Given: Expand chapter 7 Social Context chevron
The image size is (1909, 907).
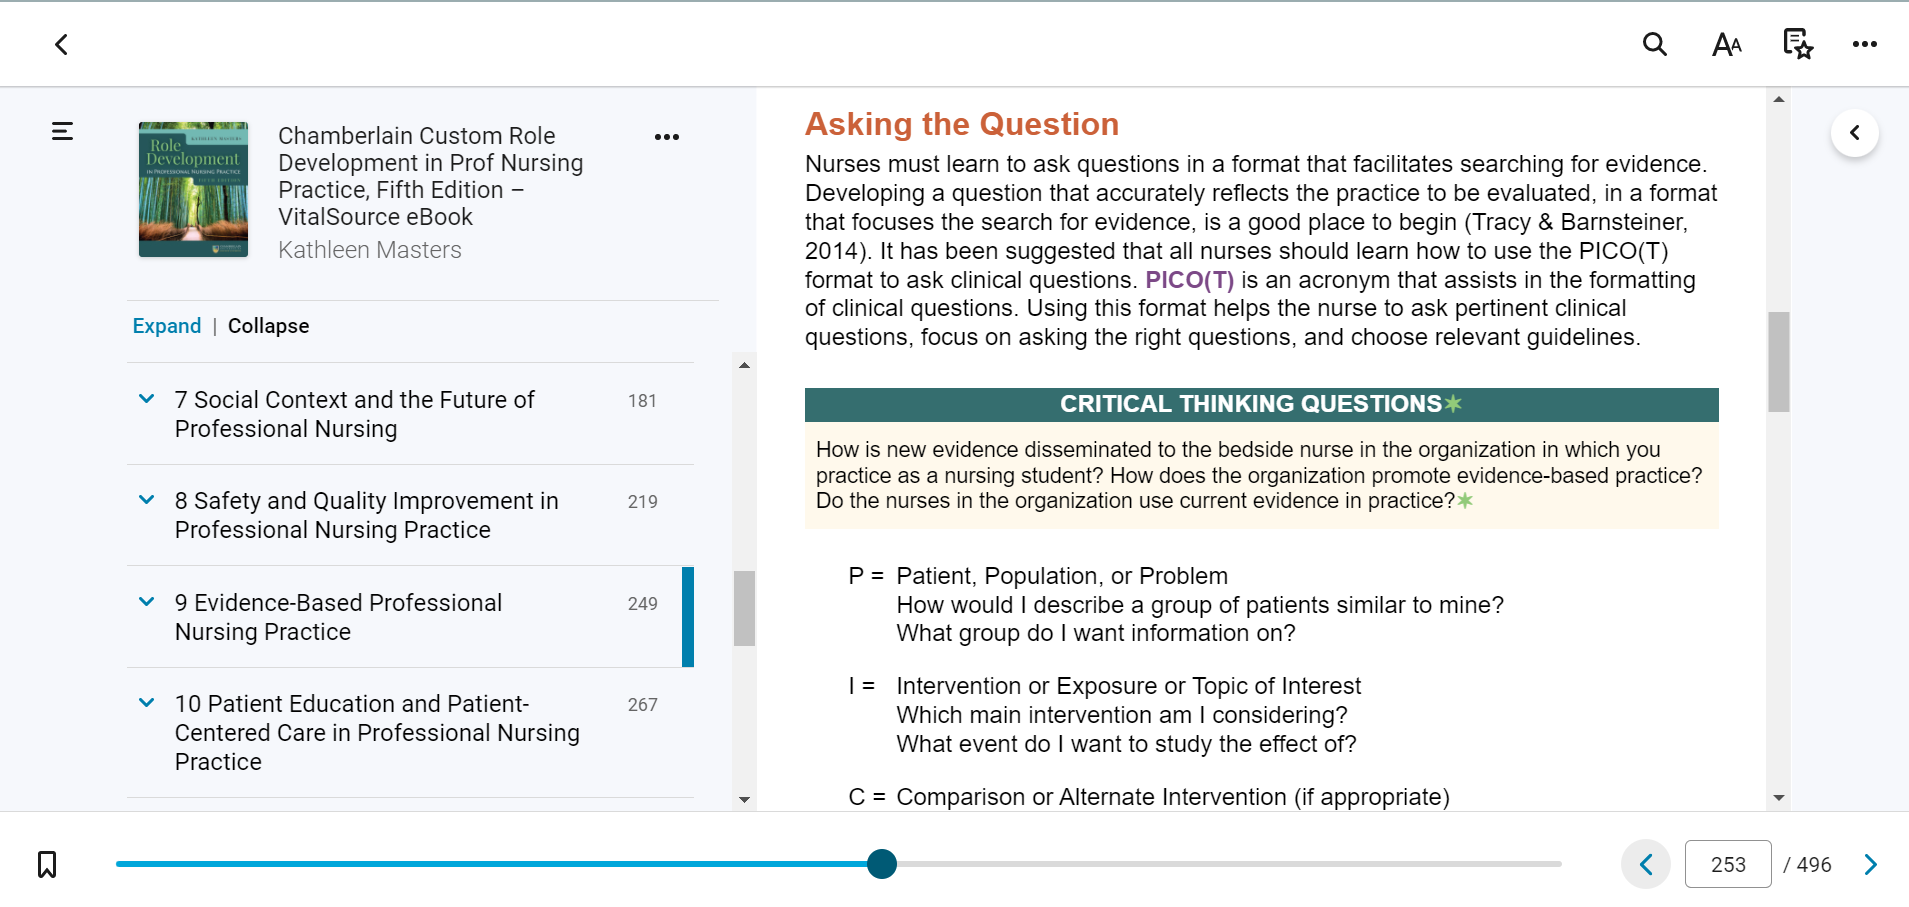Looking at the screenshot, I should 147,399.
